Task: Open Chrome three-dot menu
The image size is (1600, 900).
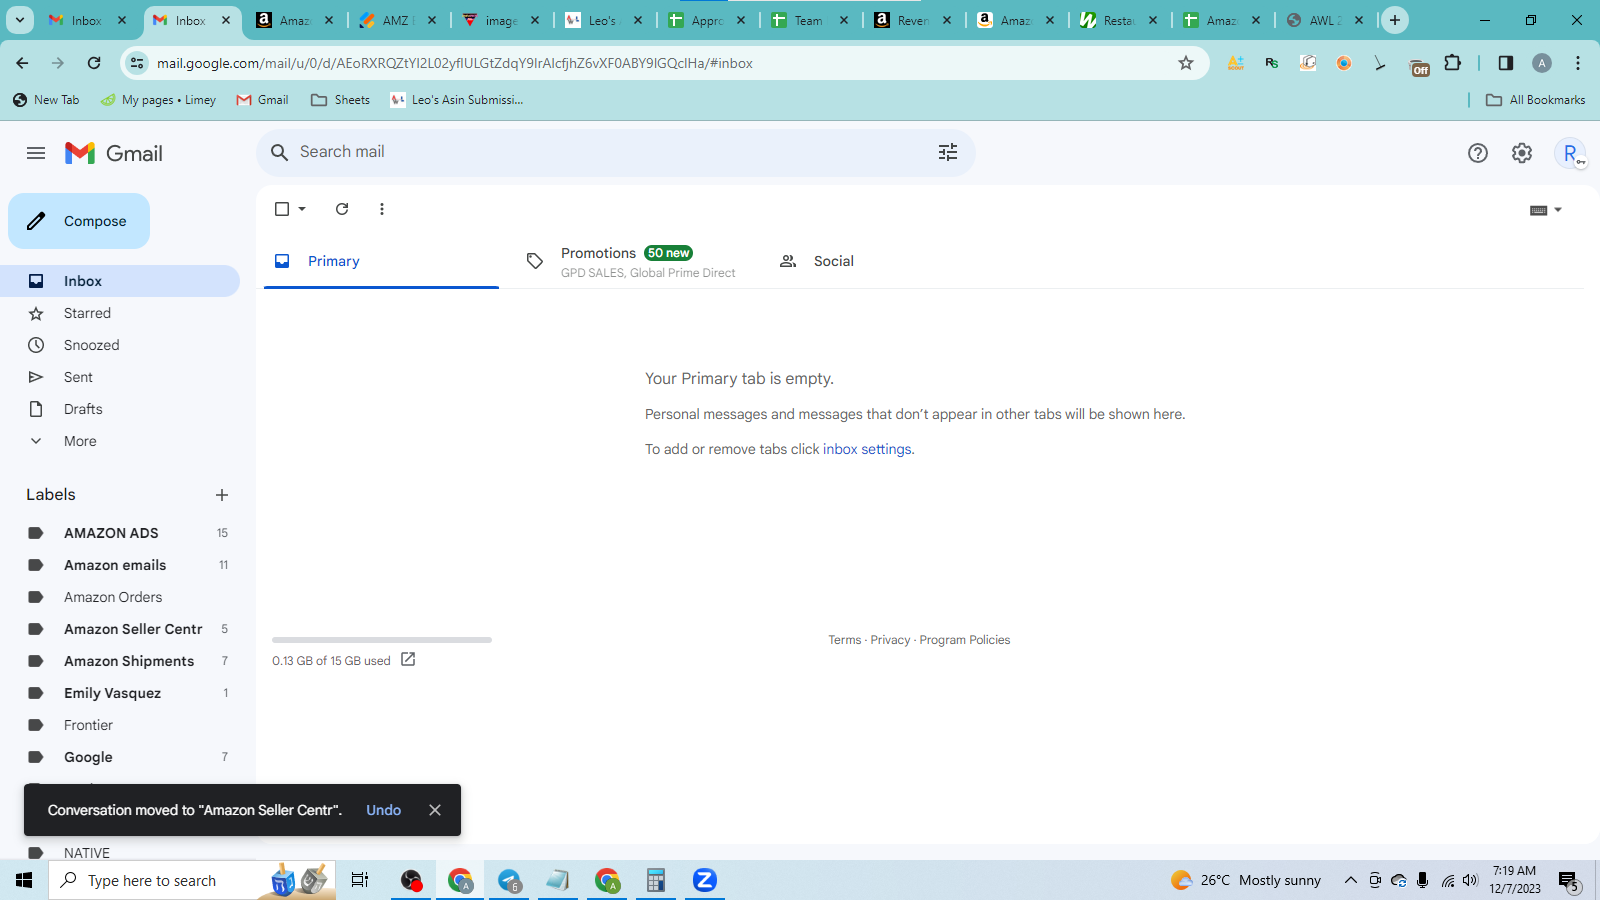Action: [x=1578, y=63]
